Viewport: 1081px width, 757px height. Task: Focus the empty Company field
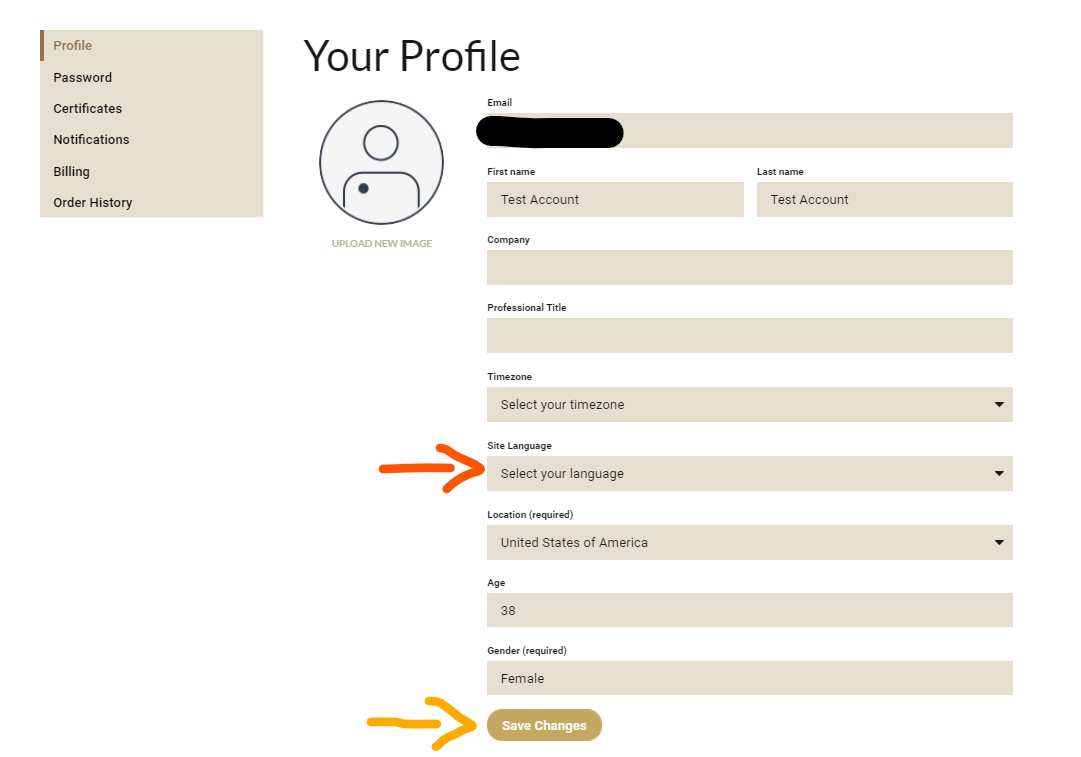pyautogui.click(x=749, y=268)
